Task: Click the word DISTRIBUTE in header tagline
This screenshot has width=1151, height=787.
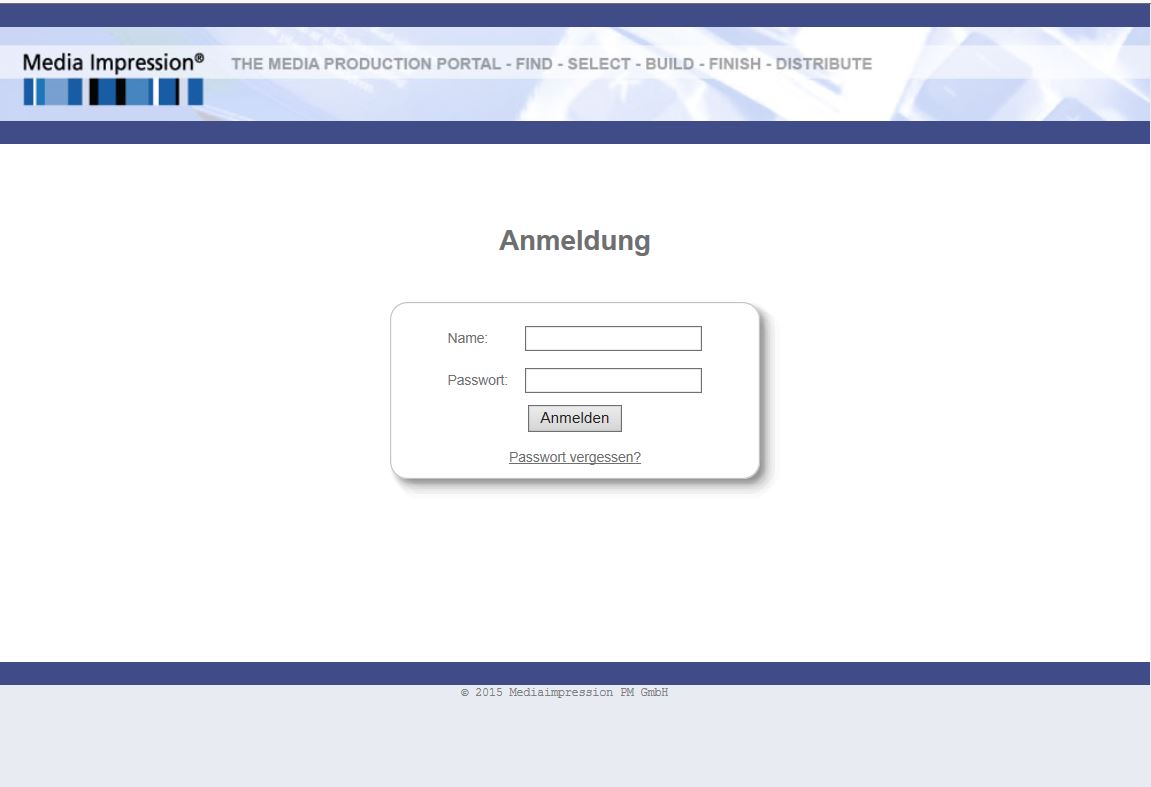Action: [824, 64]
